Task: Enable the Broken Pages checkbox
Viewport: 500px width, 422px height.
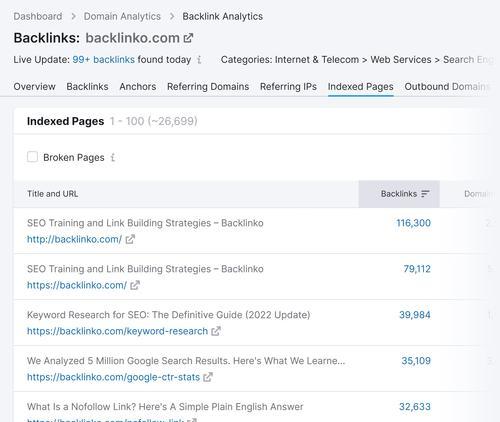Action: (32, 157)
